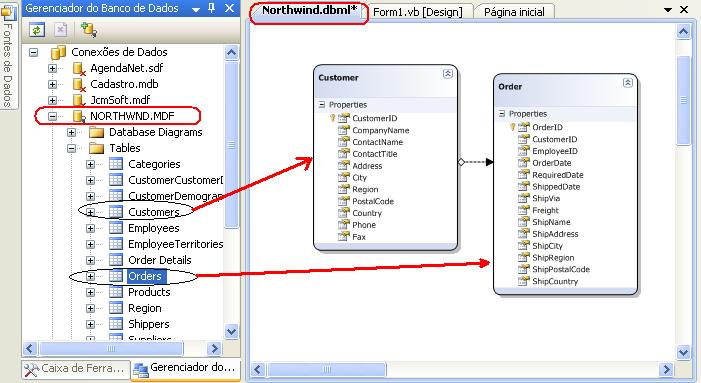Select the Customers table in tree
The height and width of the screenshot is (383, 701).
point(154,212)
